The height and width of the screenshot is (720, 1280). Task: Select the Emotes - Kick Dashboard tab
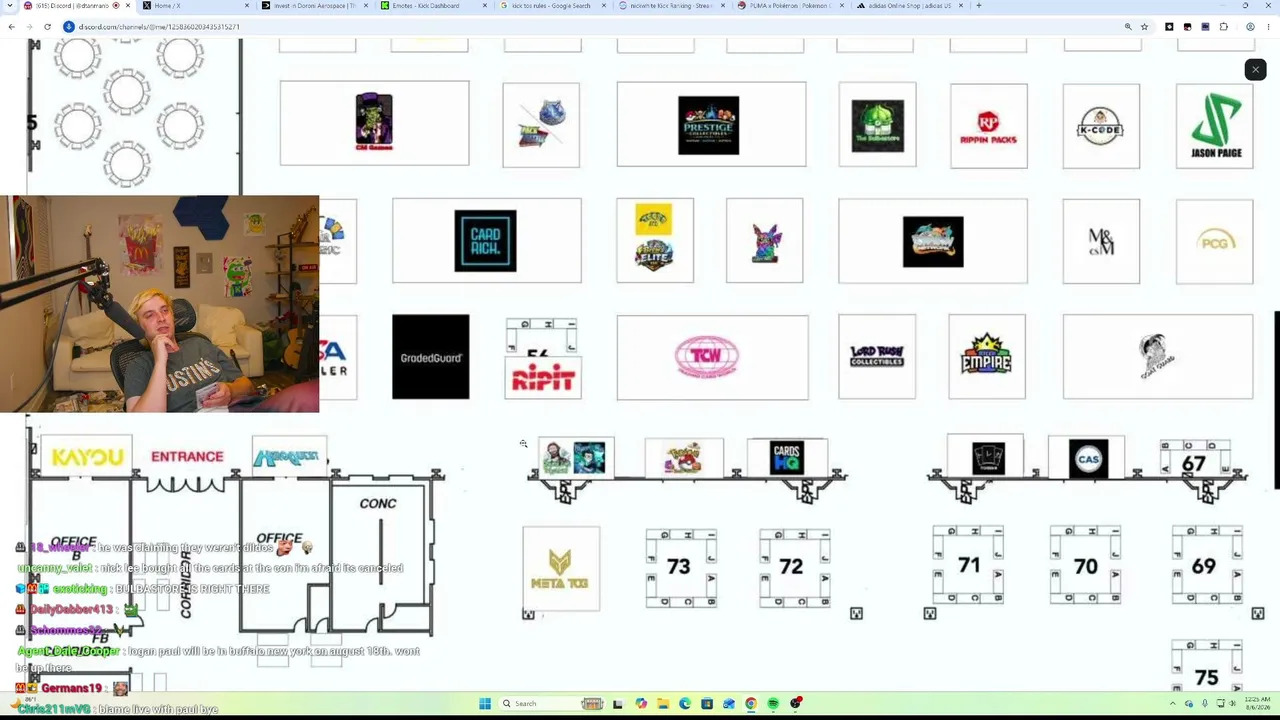pyautogui.click(x=434, y=6)
